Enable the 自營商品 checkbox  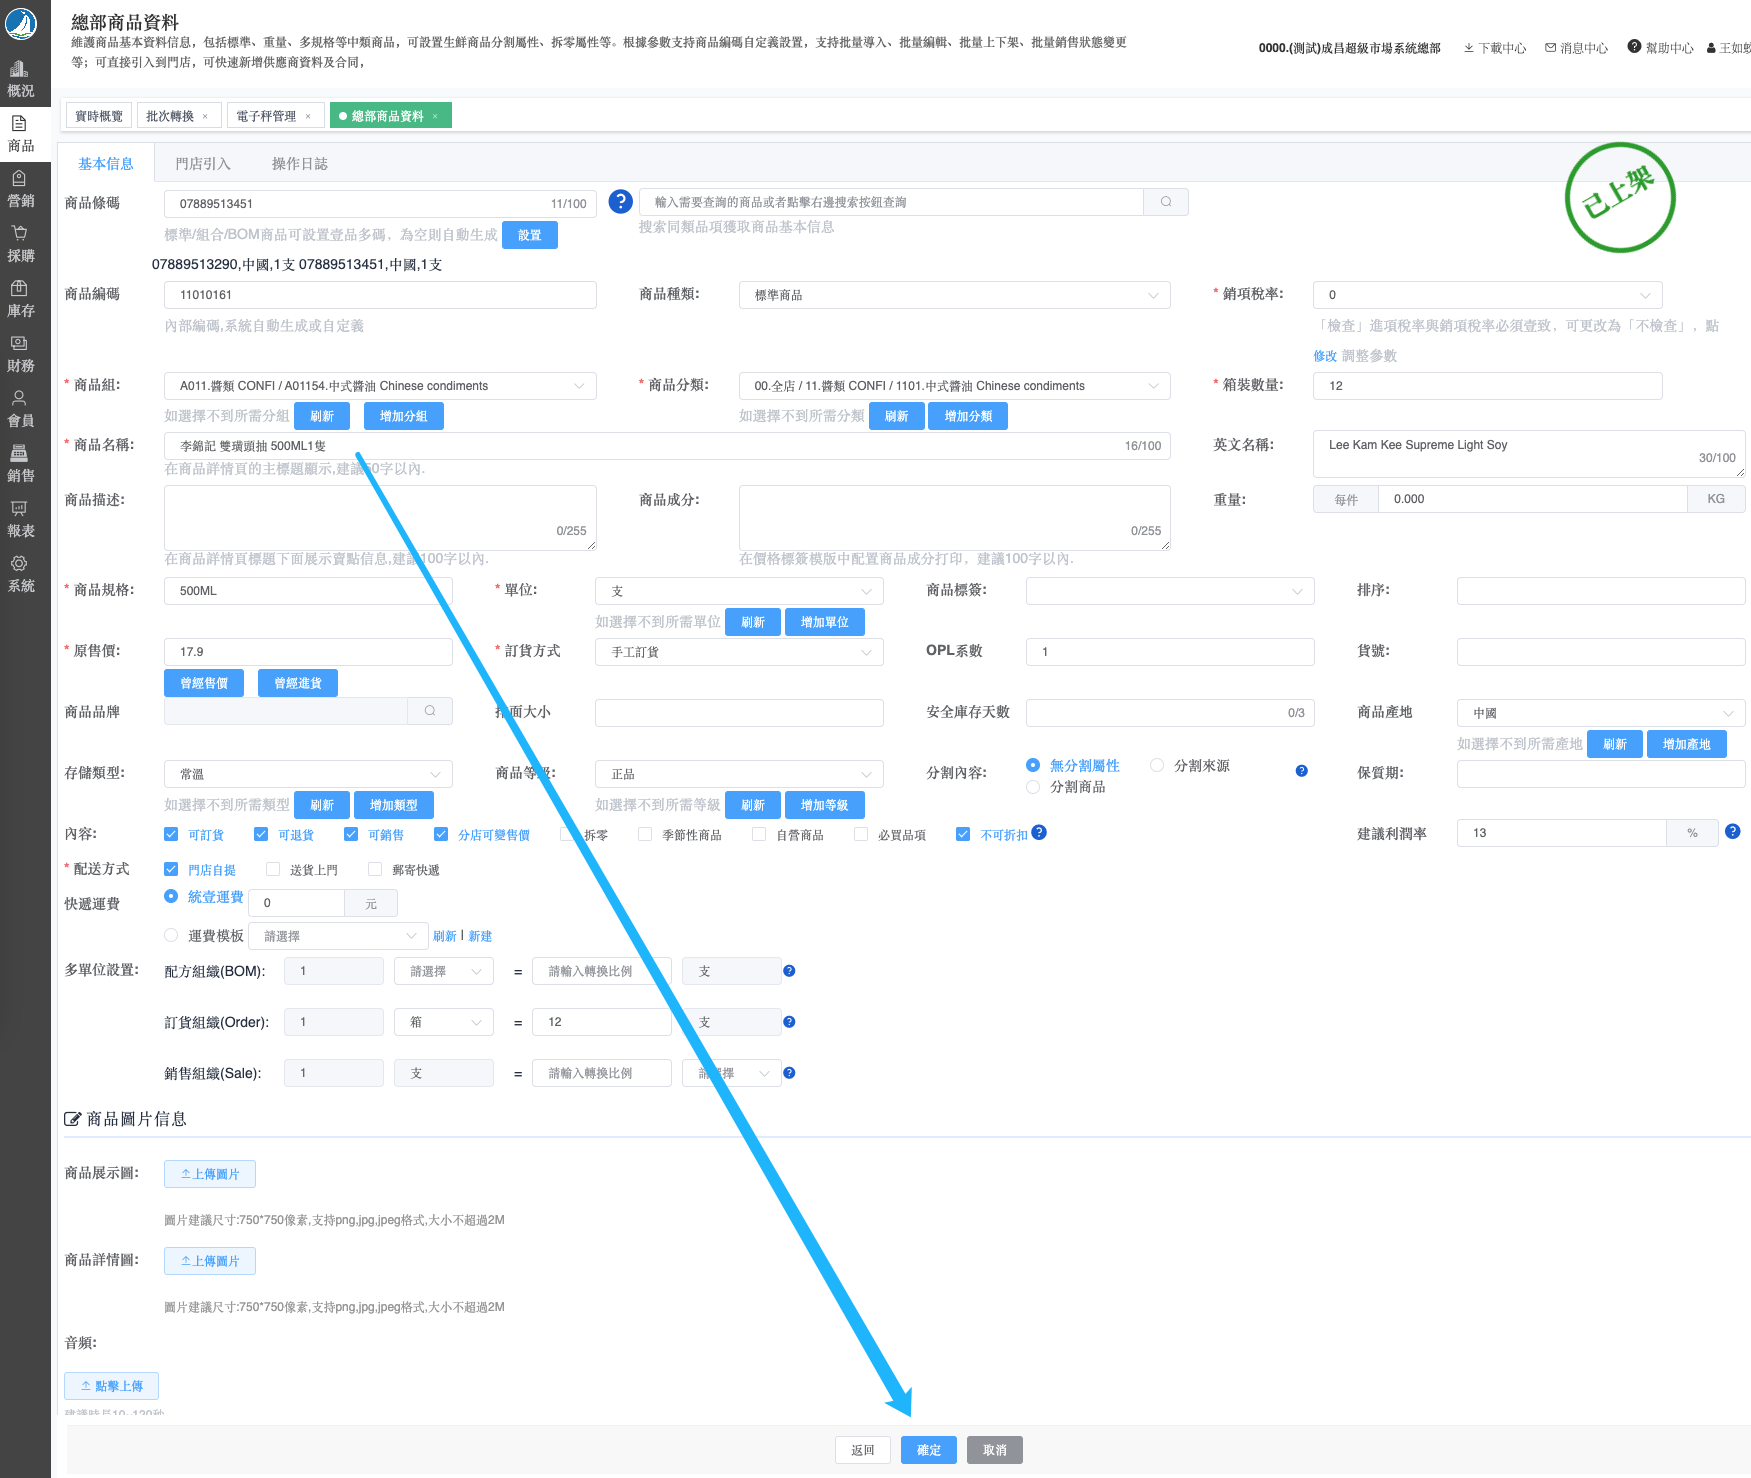click(759, 834)
